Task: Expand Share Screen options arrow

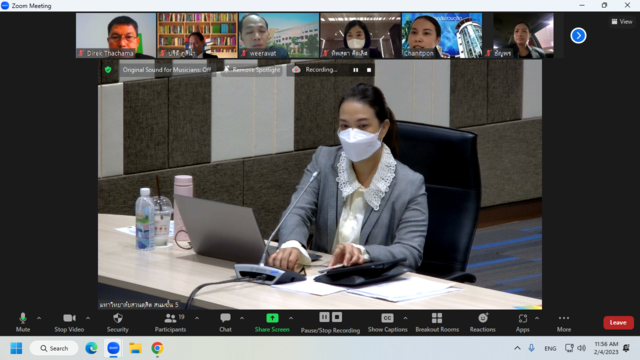Action: click(x=291, y=318)
